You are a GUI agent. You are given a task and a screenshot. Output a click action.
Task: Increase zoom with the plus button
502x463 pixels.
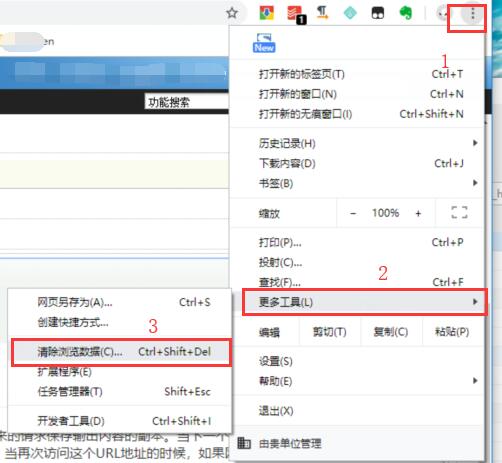(x=418, y=213)
